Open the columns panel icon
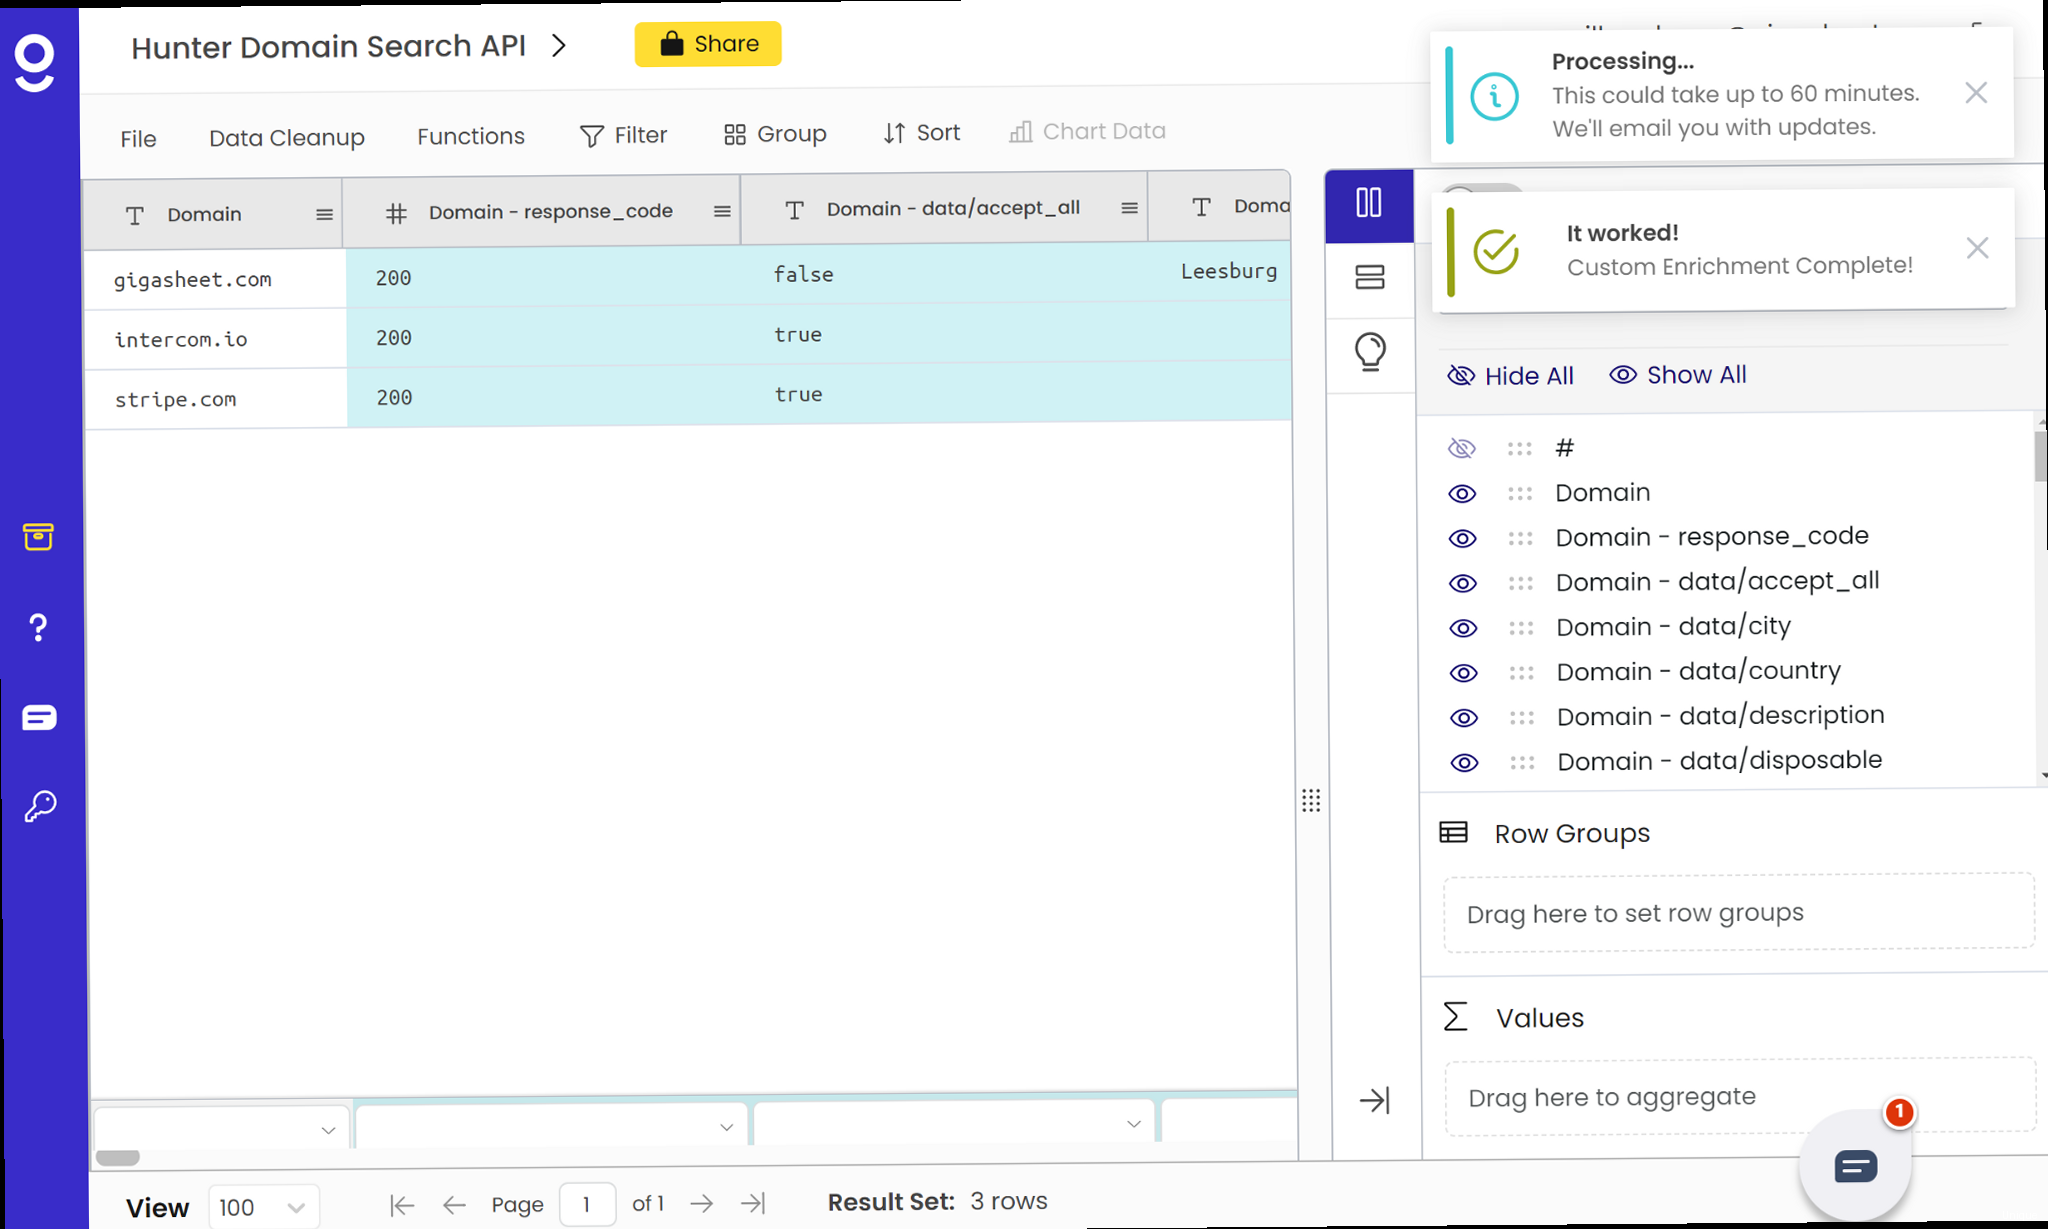The width and height of the screenshot is (2048, 1229). coord(1368,204)
